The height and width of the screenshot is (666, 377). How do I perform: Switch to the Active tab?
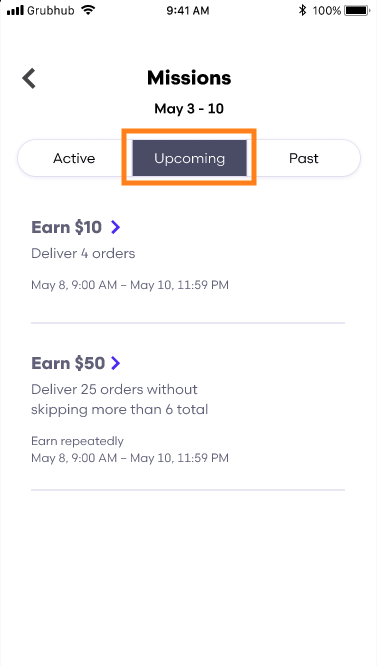point(74,158)
